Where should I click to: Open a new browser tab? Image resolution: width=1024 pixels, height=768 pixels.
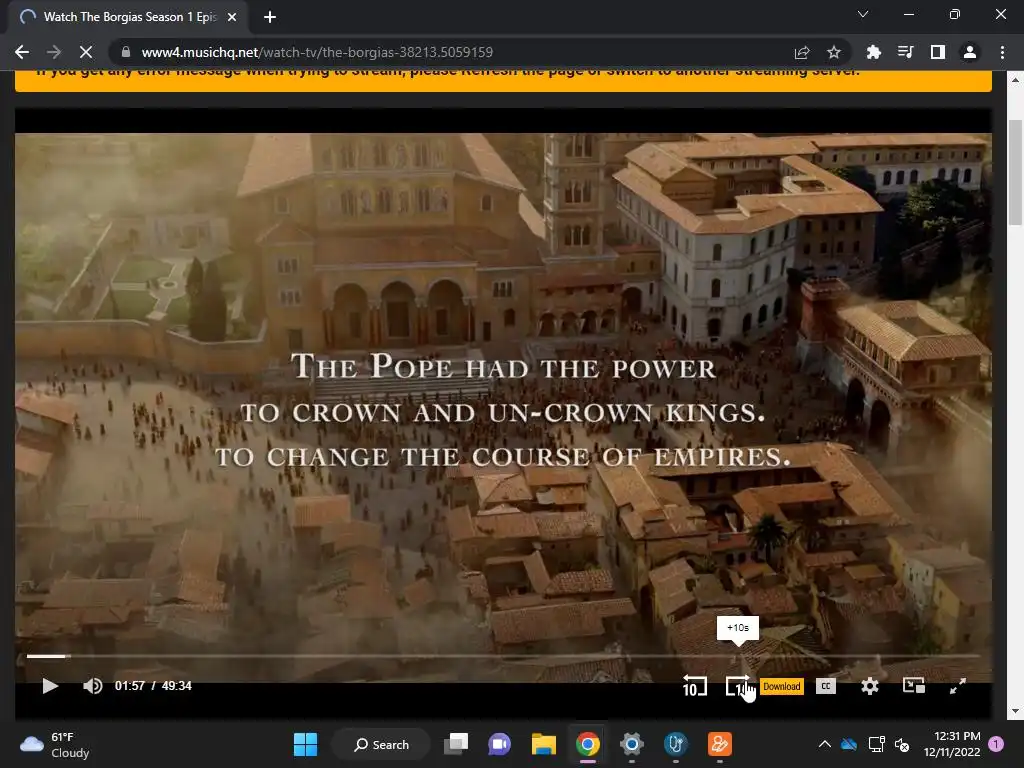coord(270,17)
